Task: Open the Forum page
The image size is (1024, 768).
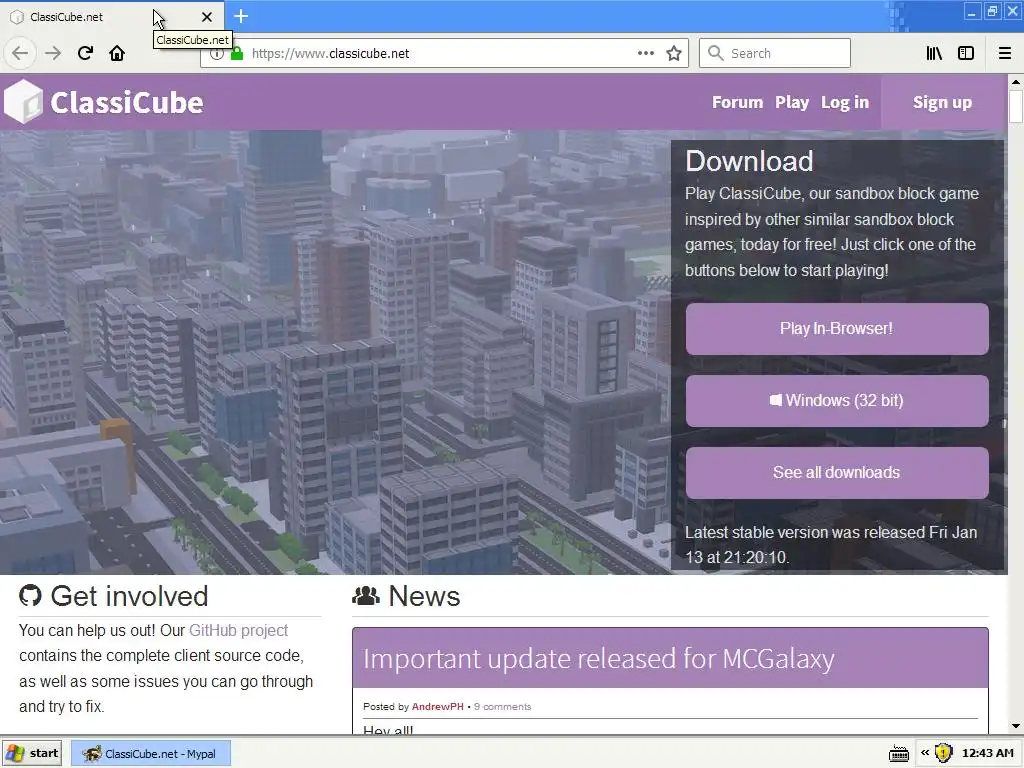Action: click(x=737, y=103)
